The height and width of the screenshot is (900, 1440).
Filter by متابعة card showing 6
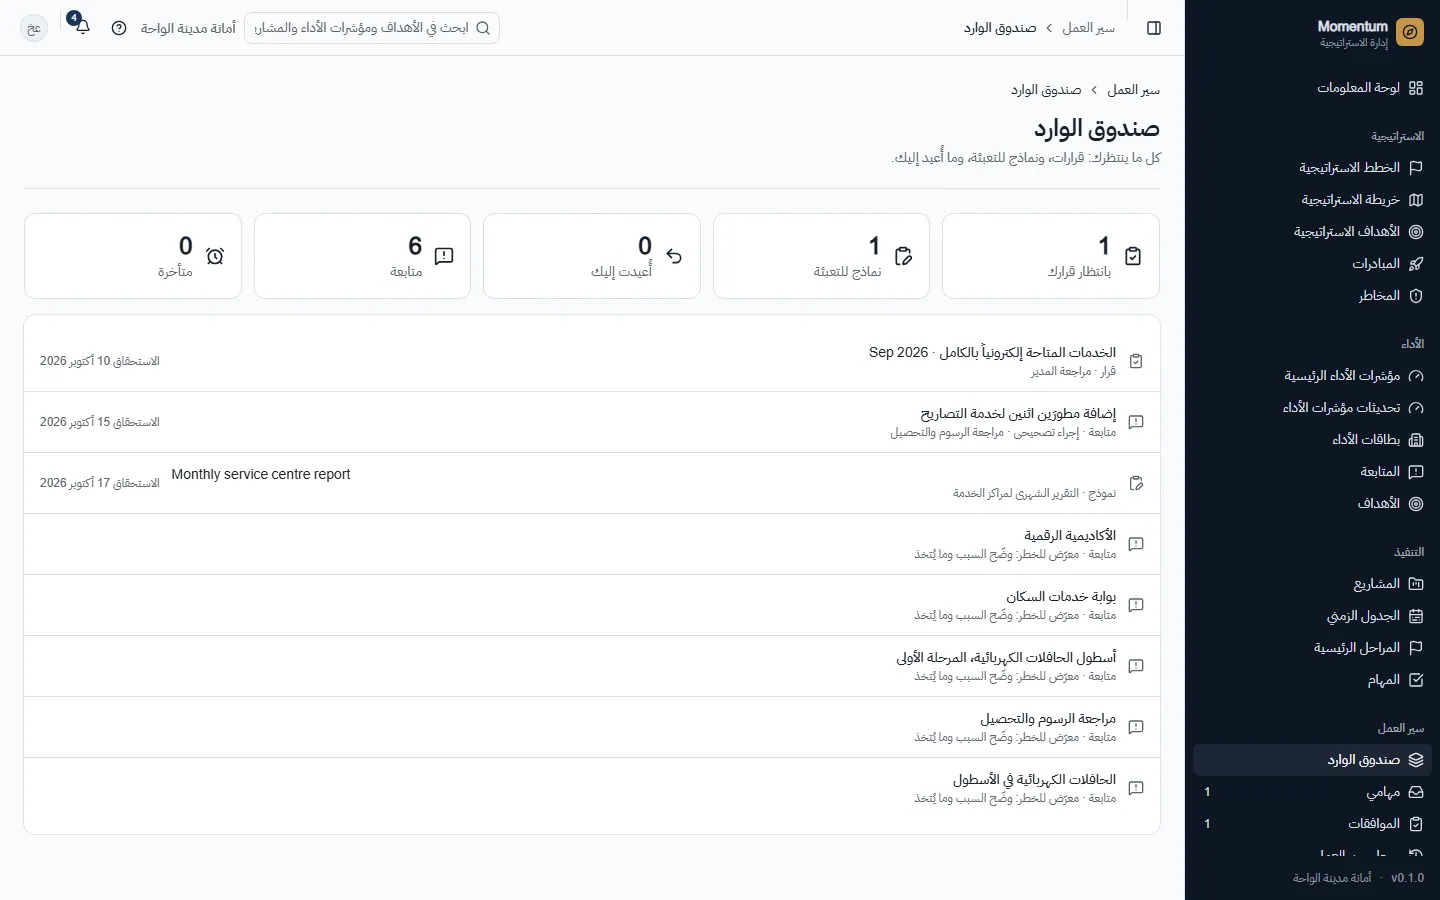(362, 256)
